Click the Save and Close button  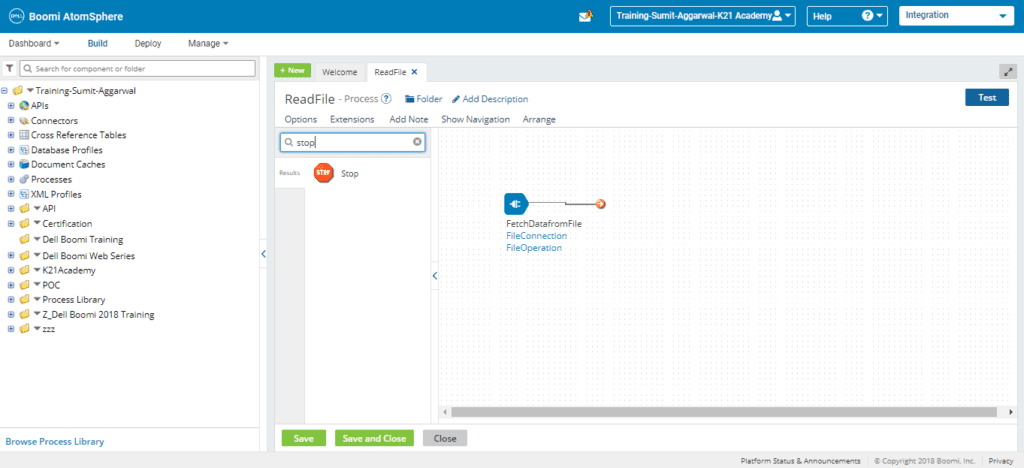[374, 439]
